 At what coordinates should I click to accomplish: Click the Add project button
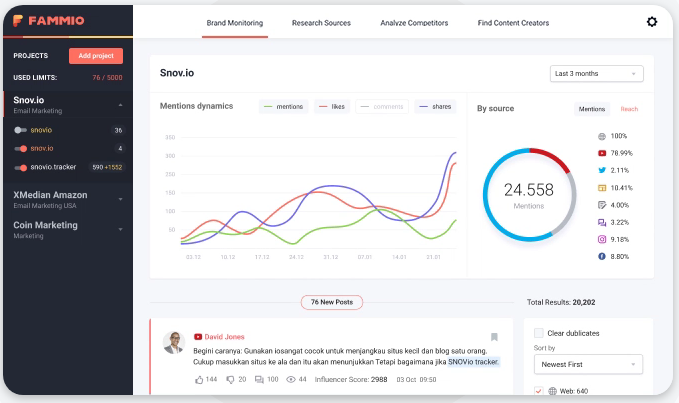(x=96, y=56)
